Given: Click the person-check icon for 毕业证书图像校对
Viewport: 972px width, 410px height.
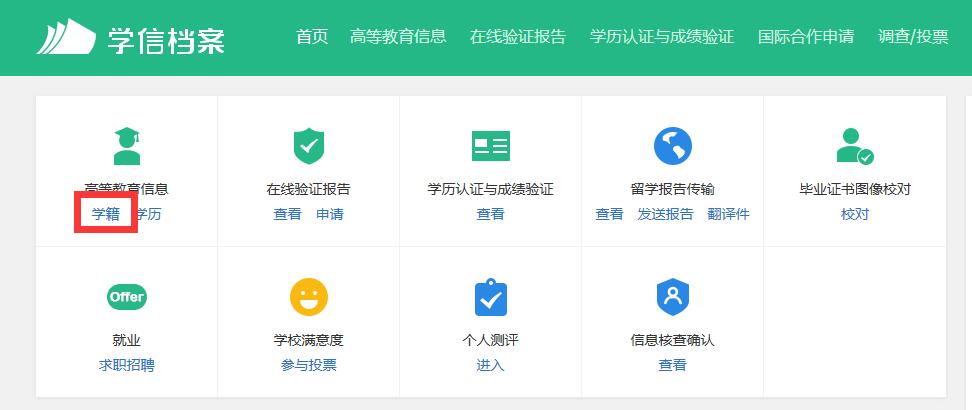Looking at the screenshot, I should [854, 146].
